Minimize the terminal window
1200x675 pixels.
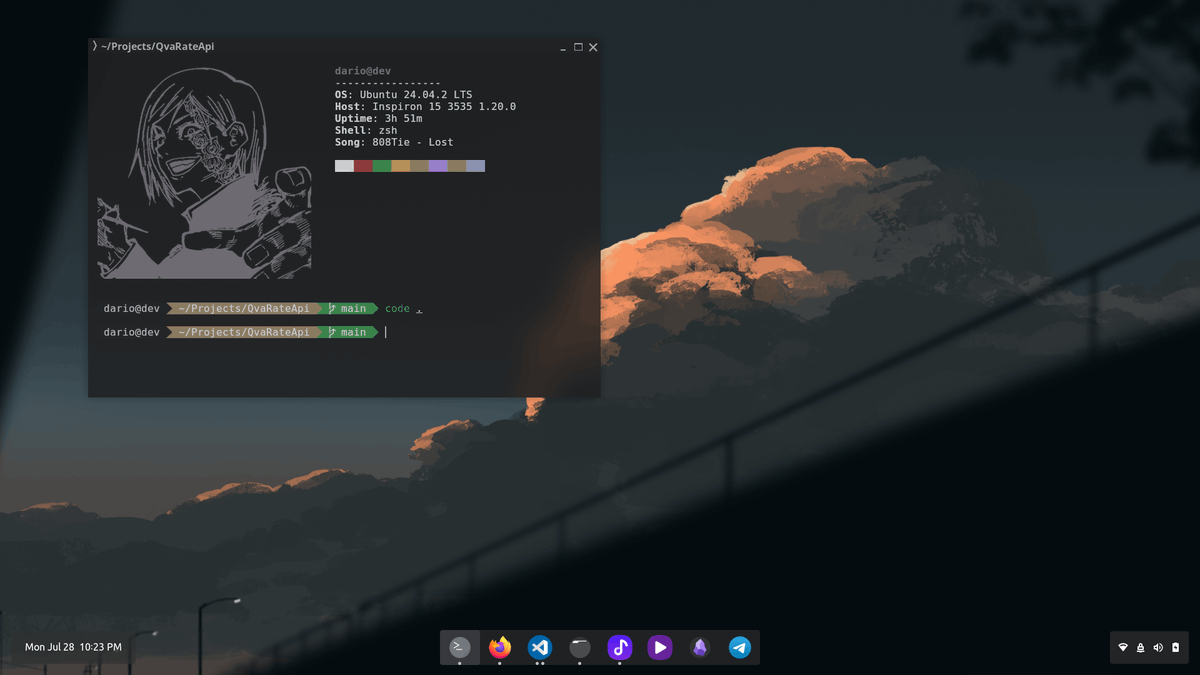coord(562,48)
